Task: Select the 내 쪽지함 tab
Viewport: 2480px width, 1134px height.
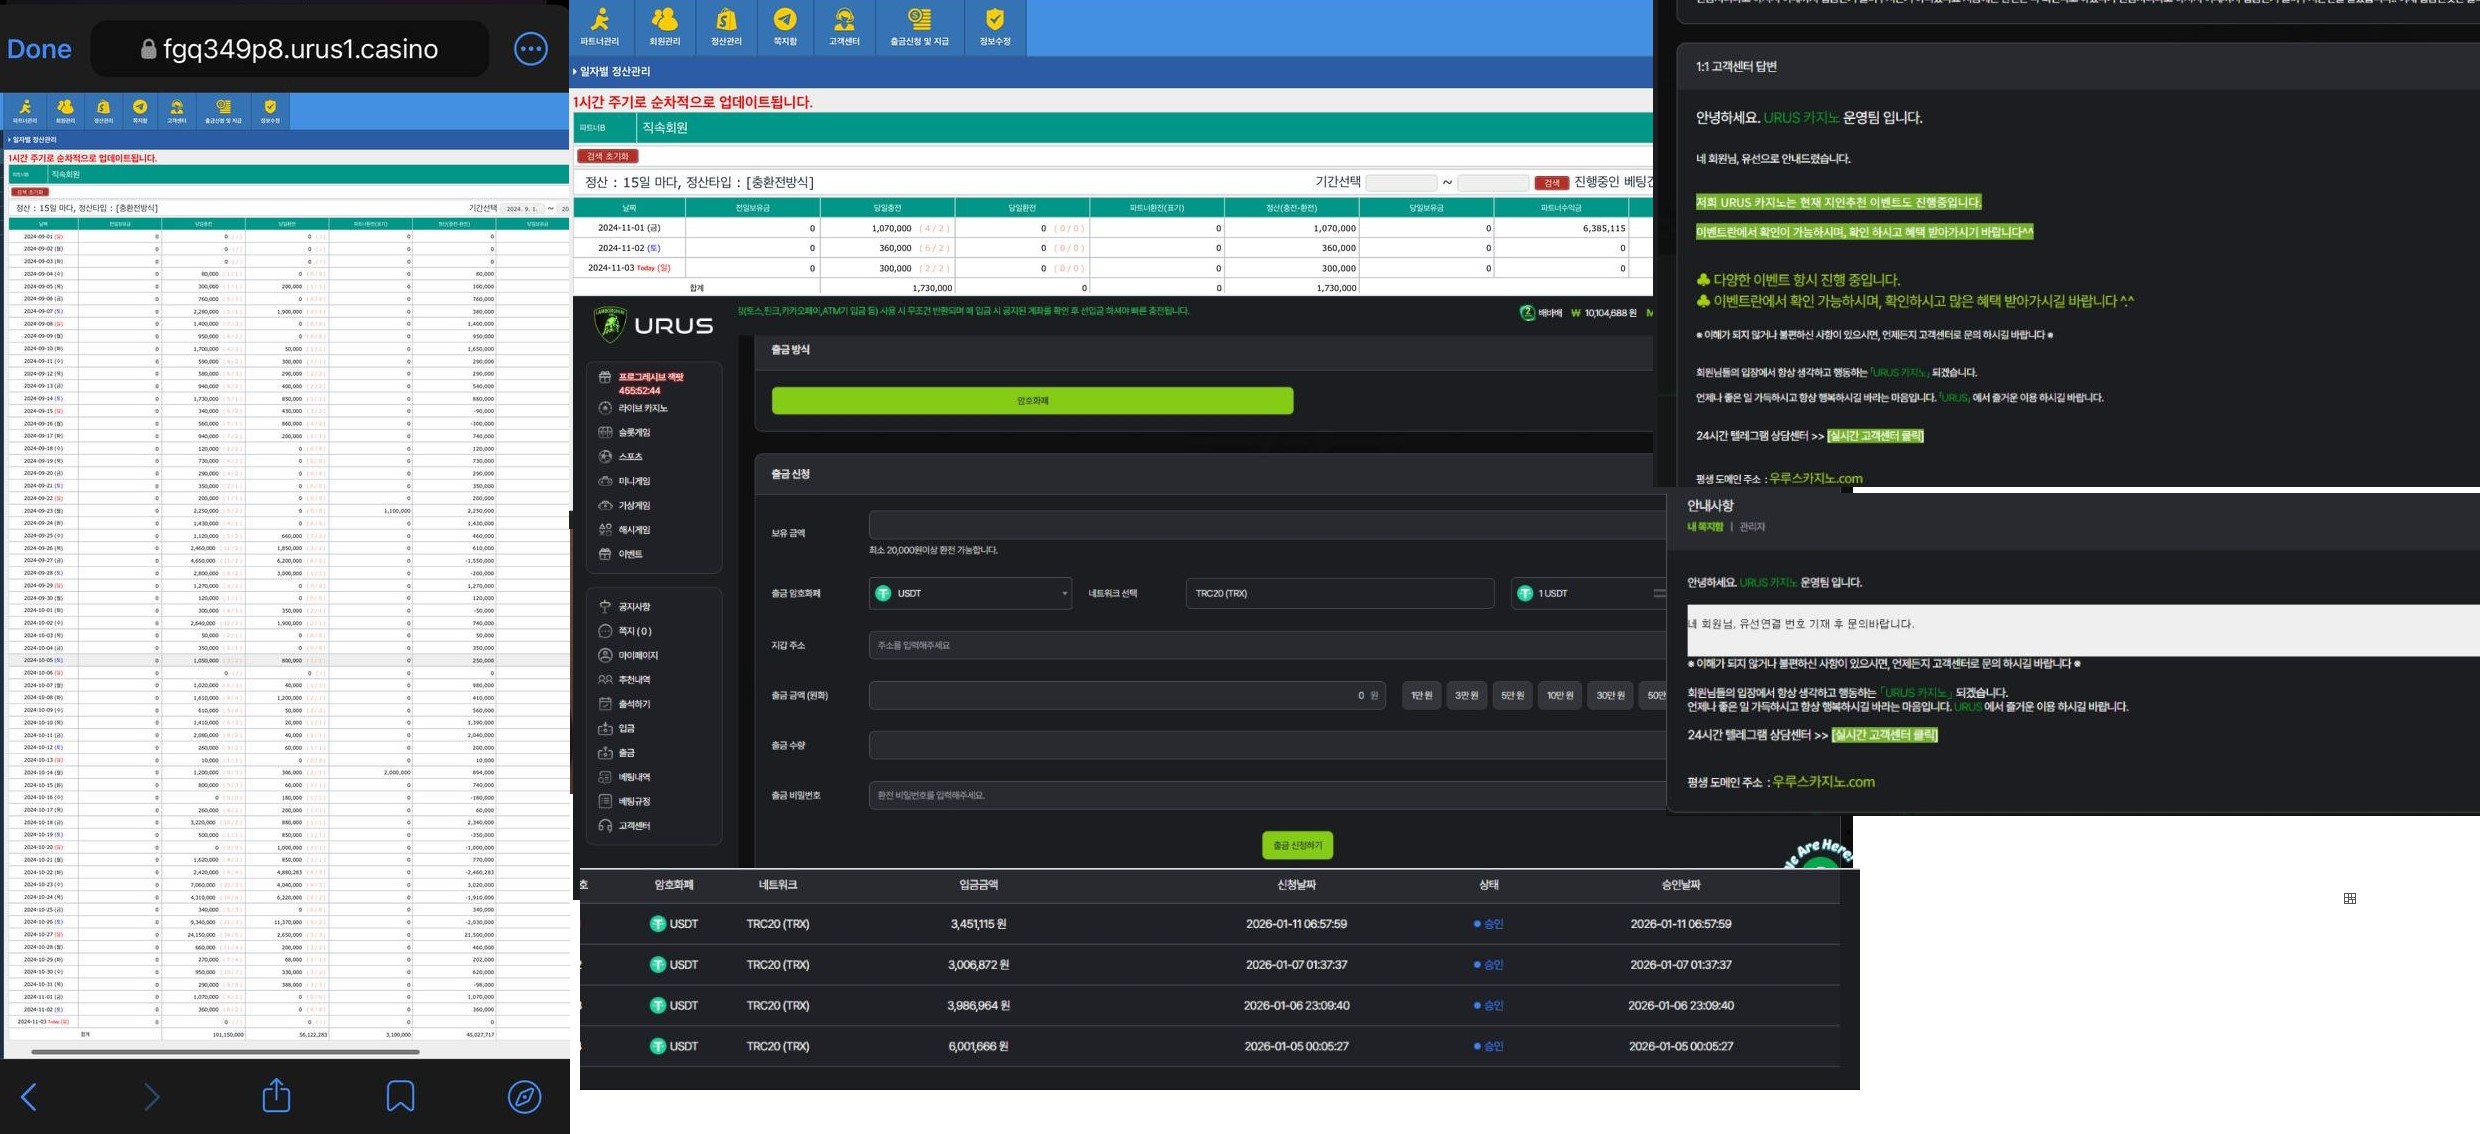Action: pos(1705,527)
